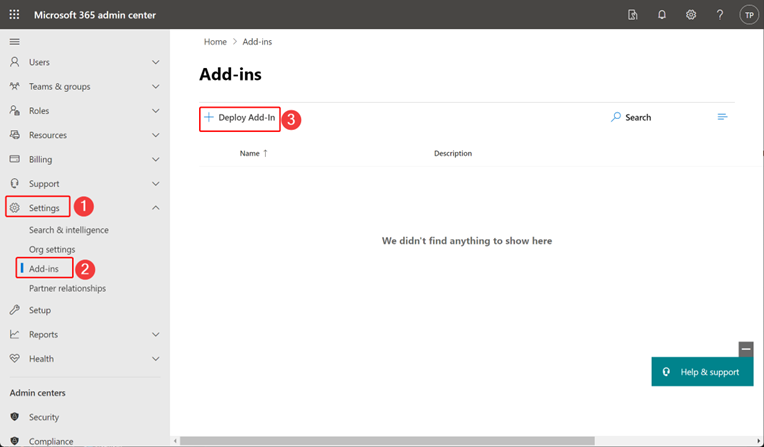Sort by the Name column header
This screenshot has height=447, width=764.
[249, 153]
